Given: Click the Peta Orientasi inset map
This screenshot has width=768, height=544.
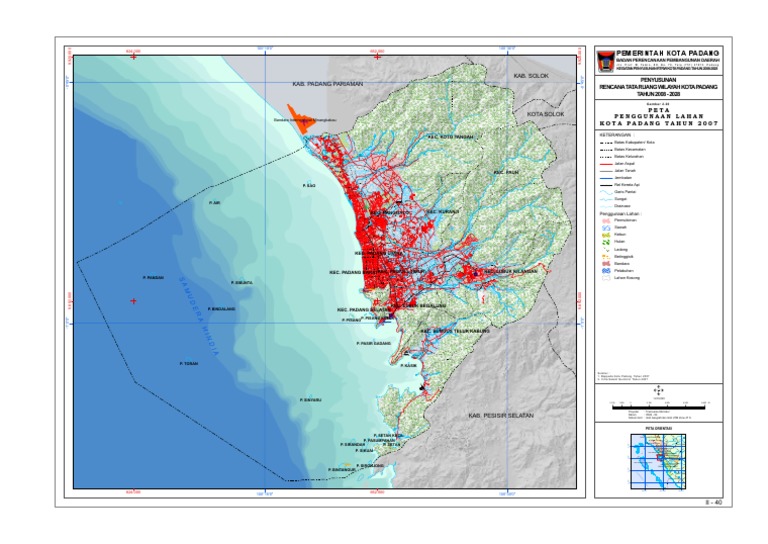Looking at the screenshot, I should pos(658,461).
